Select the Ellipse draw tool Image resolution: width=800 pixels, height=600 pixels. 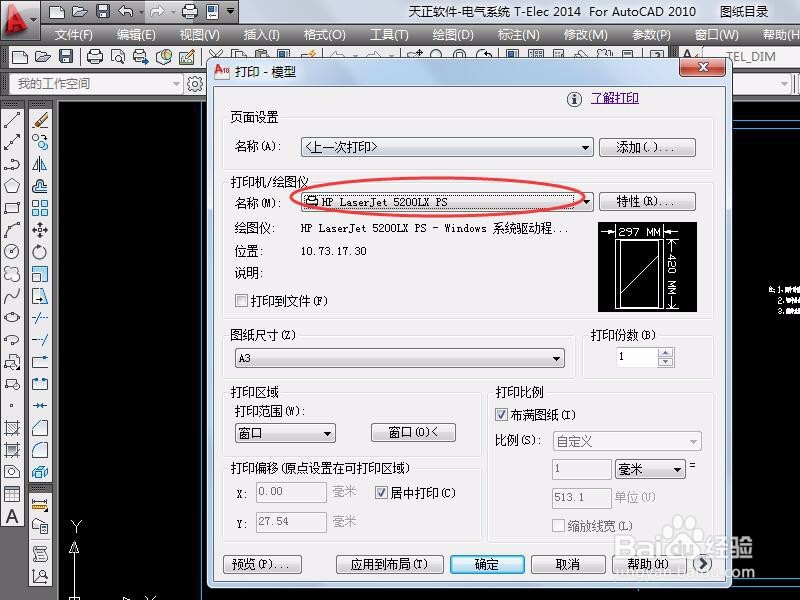12,317
